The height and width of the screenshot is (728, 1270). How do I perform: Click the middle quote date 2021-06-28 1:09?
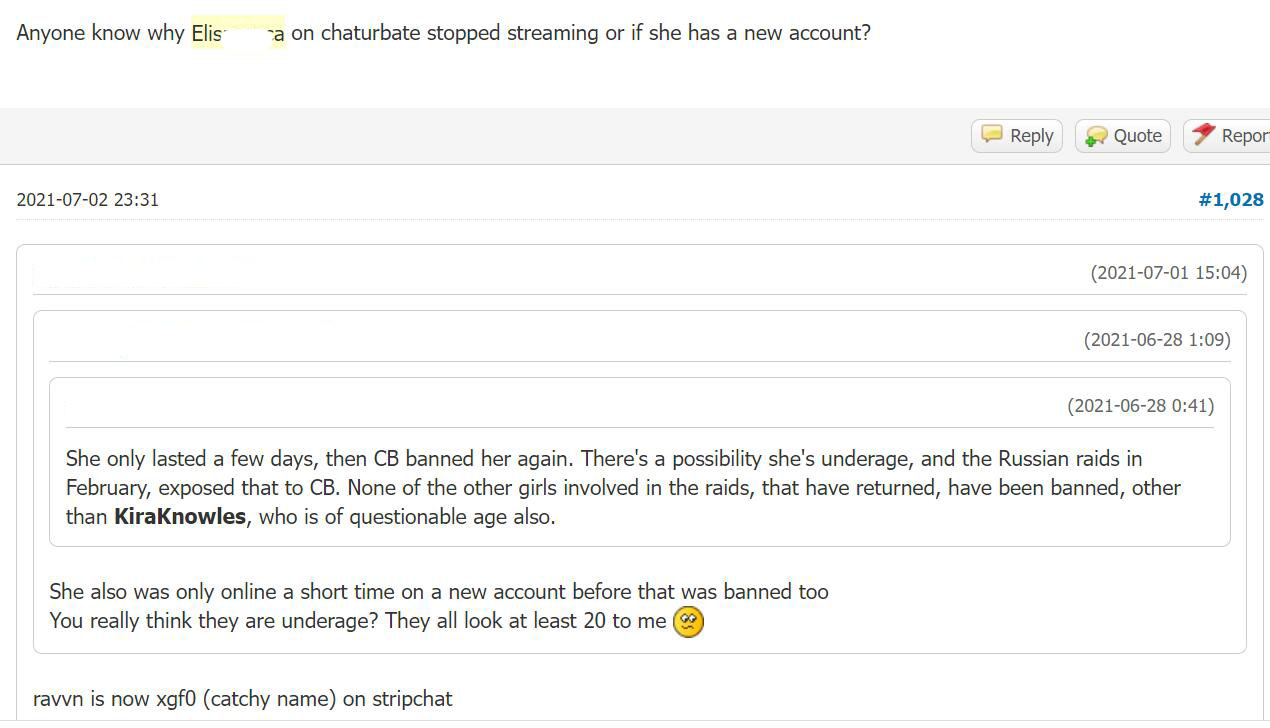pyautogui.click(x=1157, y=339)
